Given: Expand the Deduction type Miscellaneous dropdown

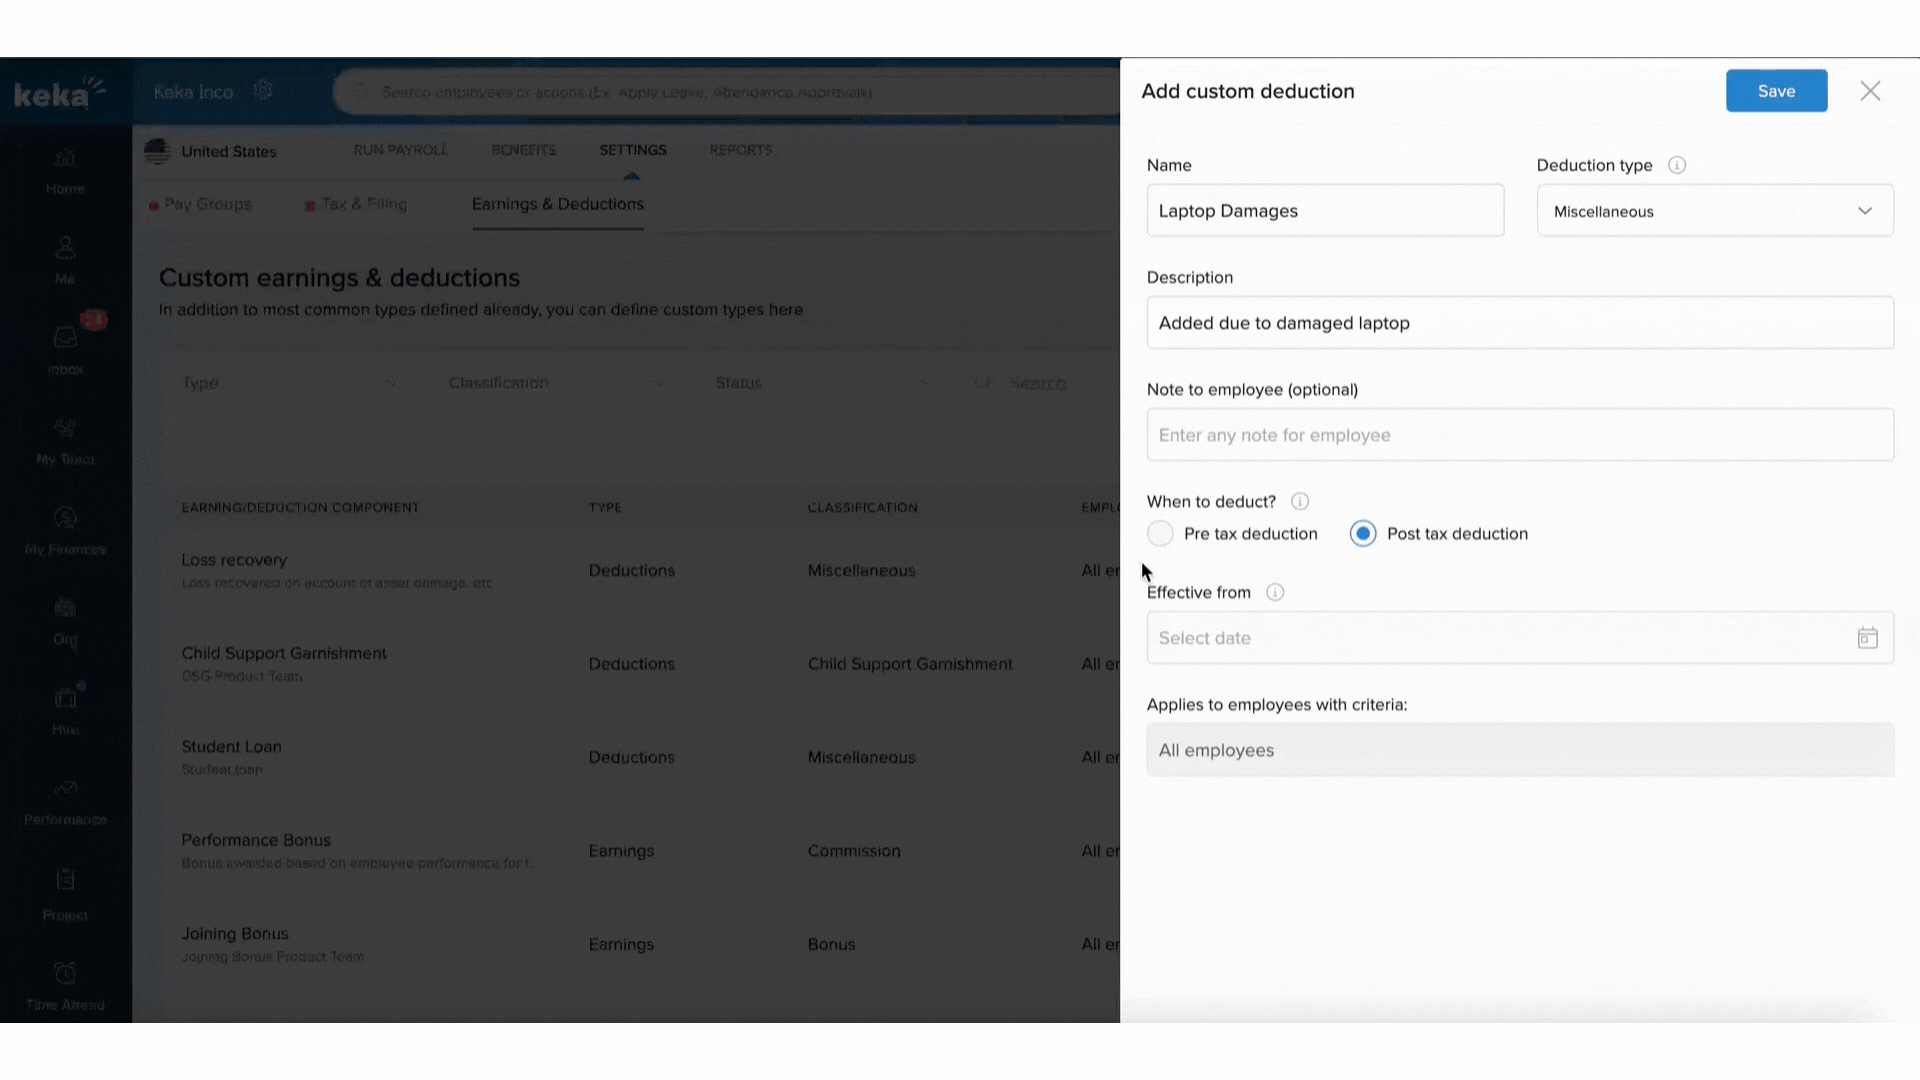Looking at the screenshot, I should (1714, 211).
